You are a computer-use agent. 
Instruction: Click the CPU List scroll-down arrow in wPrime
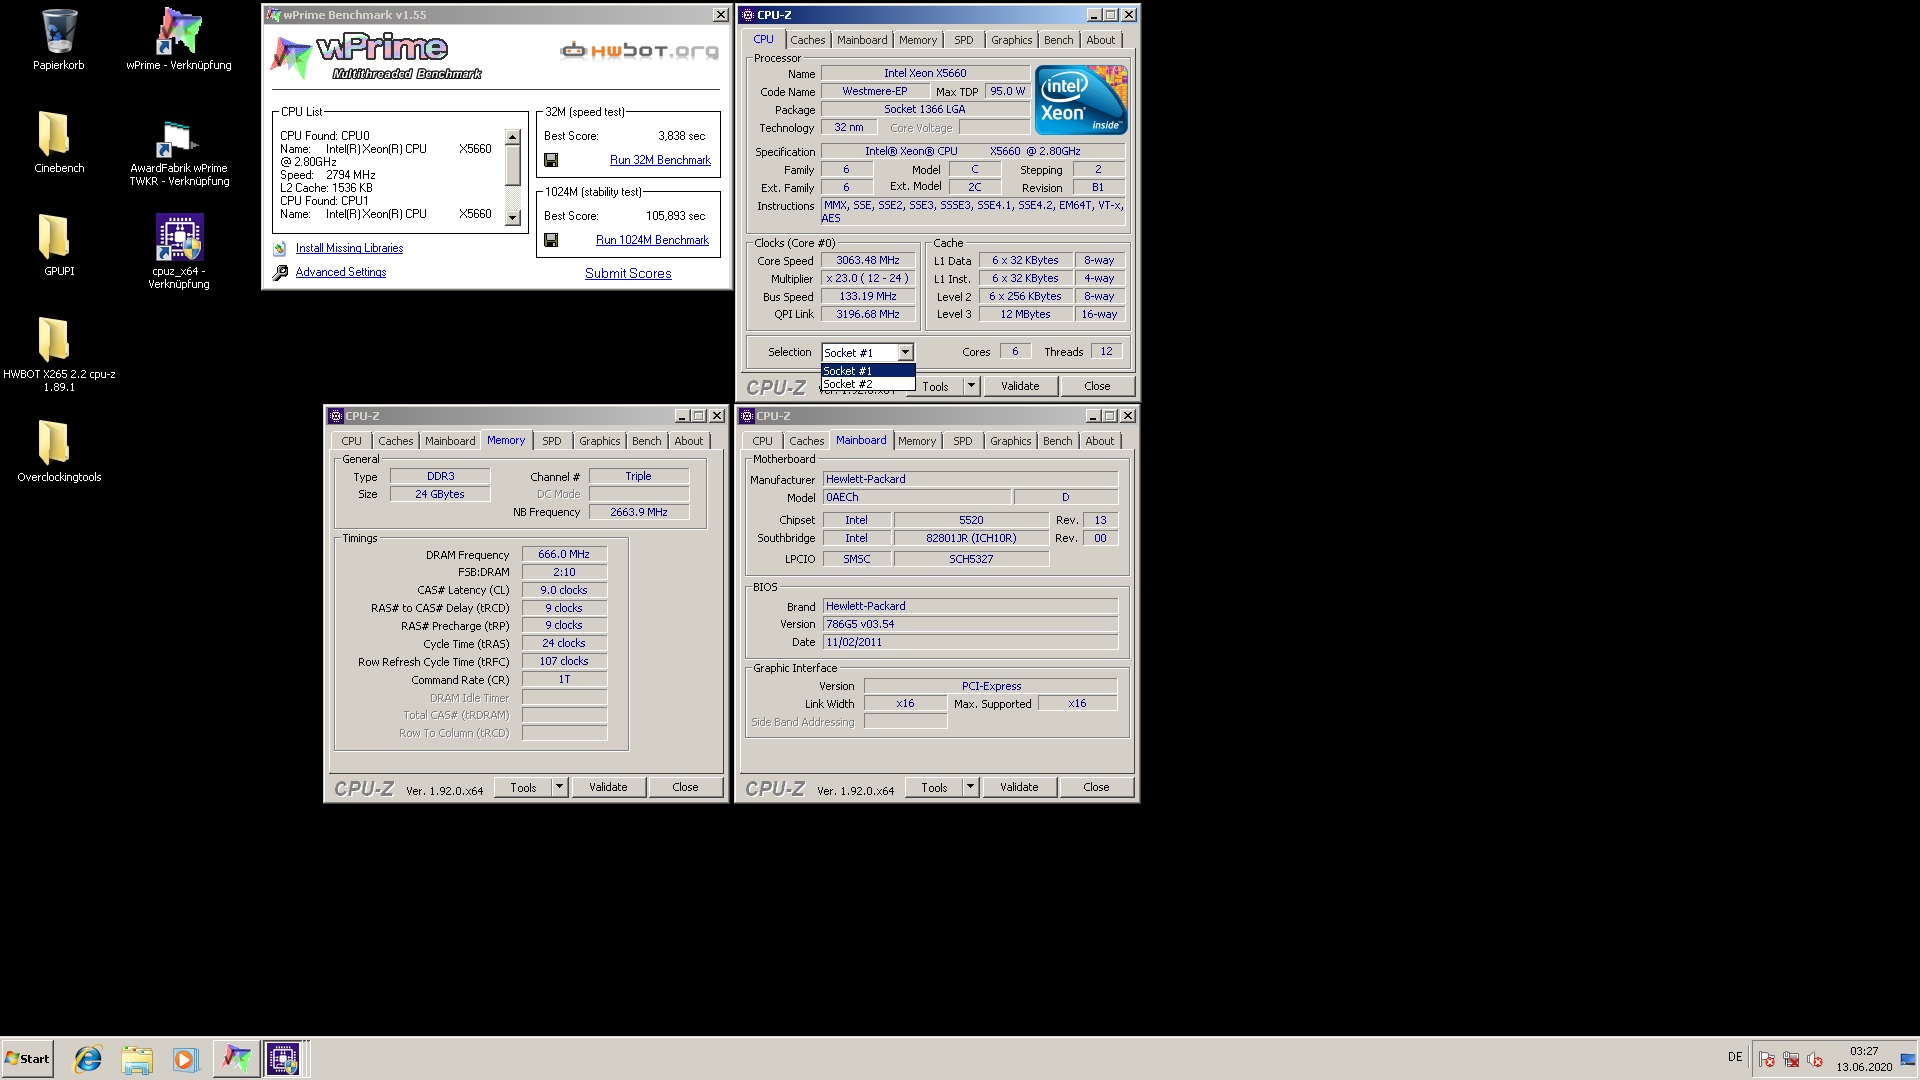coord(513,218)
